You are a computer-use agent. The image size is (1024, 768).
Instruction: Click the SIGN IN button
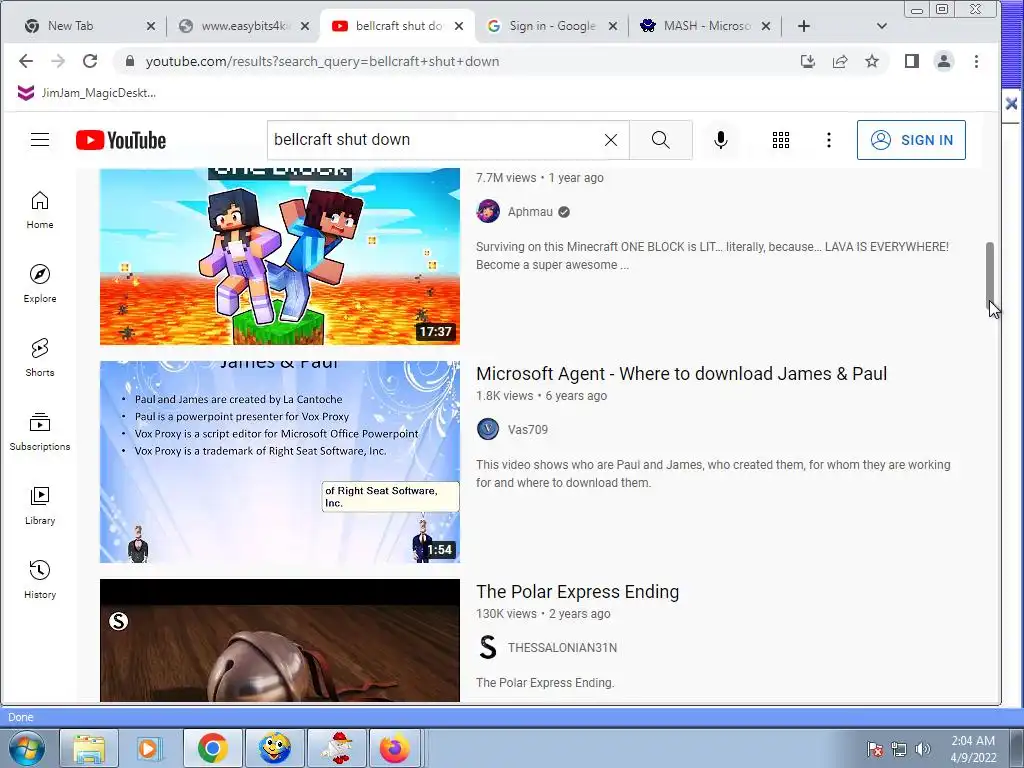(911, 140)
